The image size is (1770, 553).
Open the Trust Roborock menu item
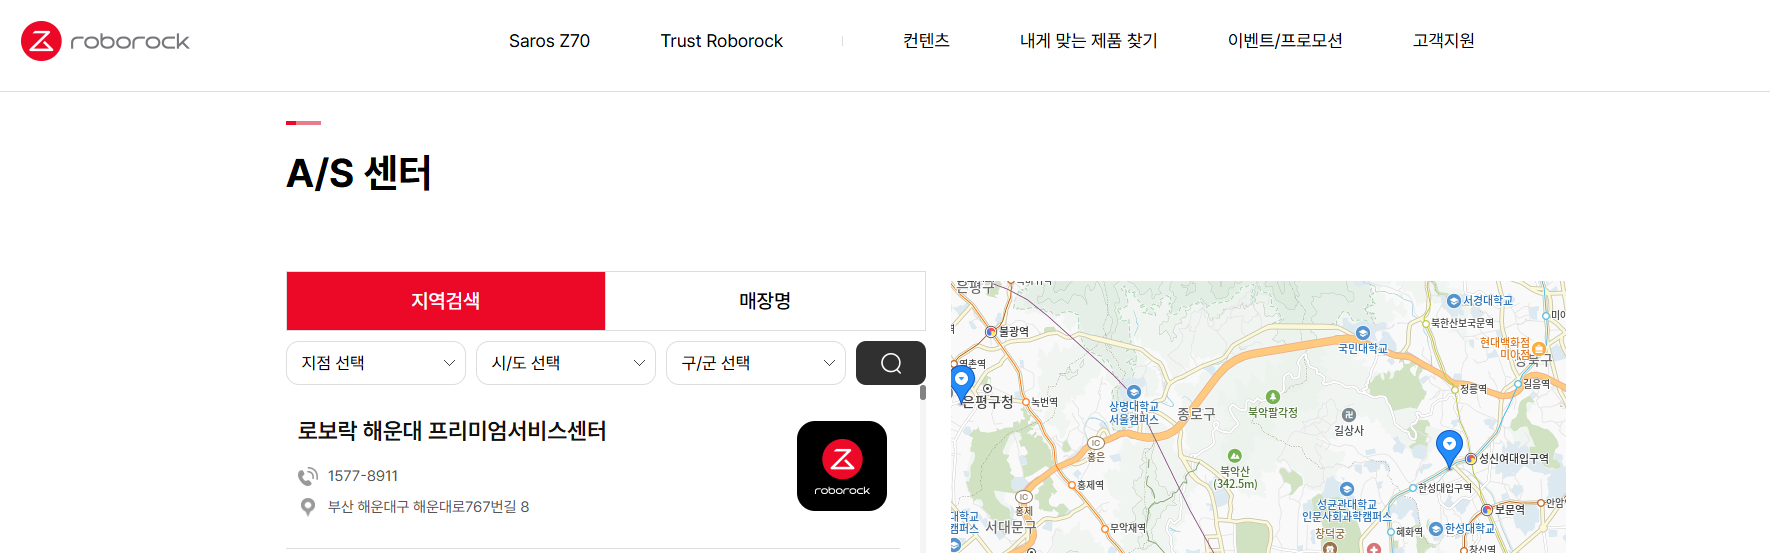point(722,41)
